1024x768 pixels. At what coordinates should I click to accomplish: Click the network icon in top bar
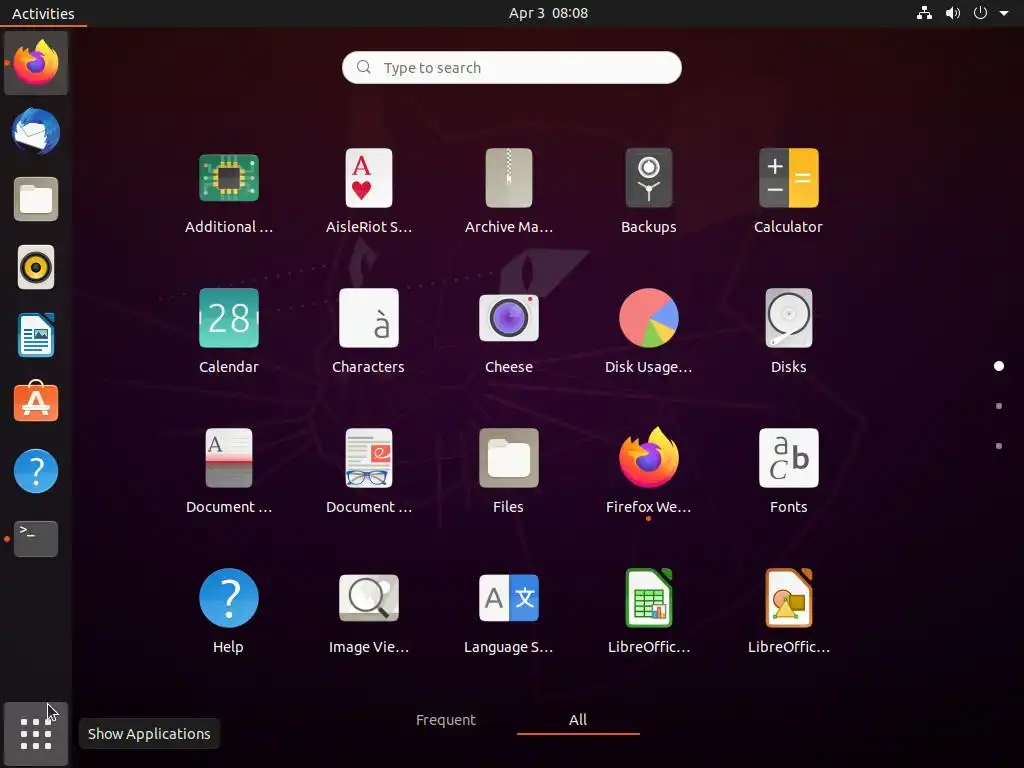click(924, 13)
